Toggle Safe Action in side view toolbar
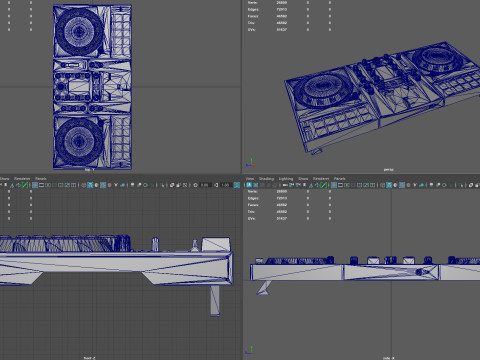The height and width of the screenshot is (360, 480). [366, 185]
